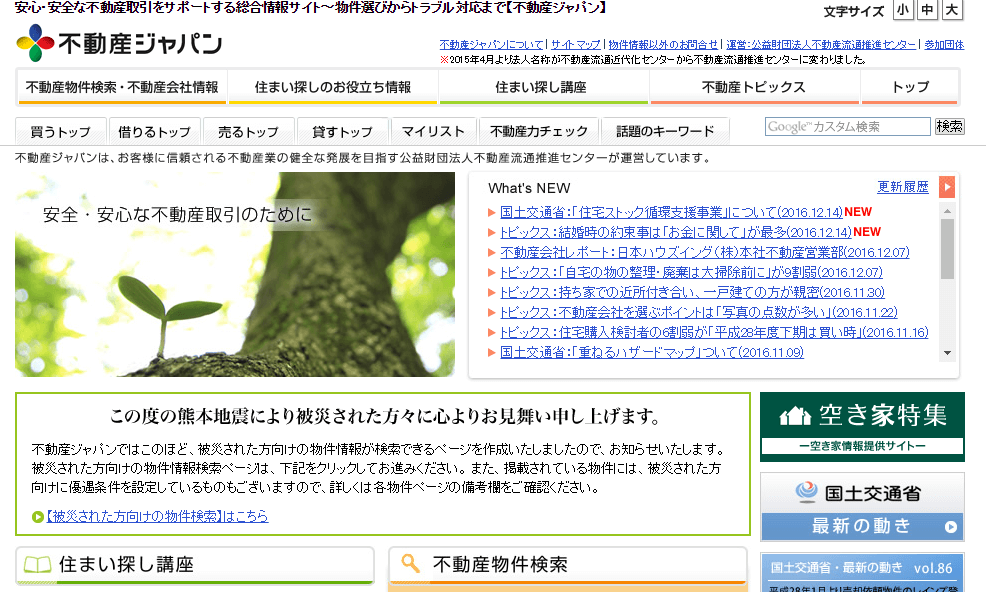986x592 pixels.
Task: Open 空き家特集 banner
Action: [x=862, y=427]
